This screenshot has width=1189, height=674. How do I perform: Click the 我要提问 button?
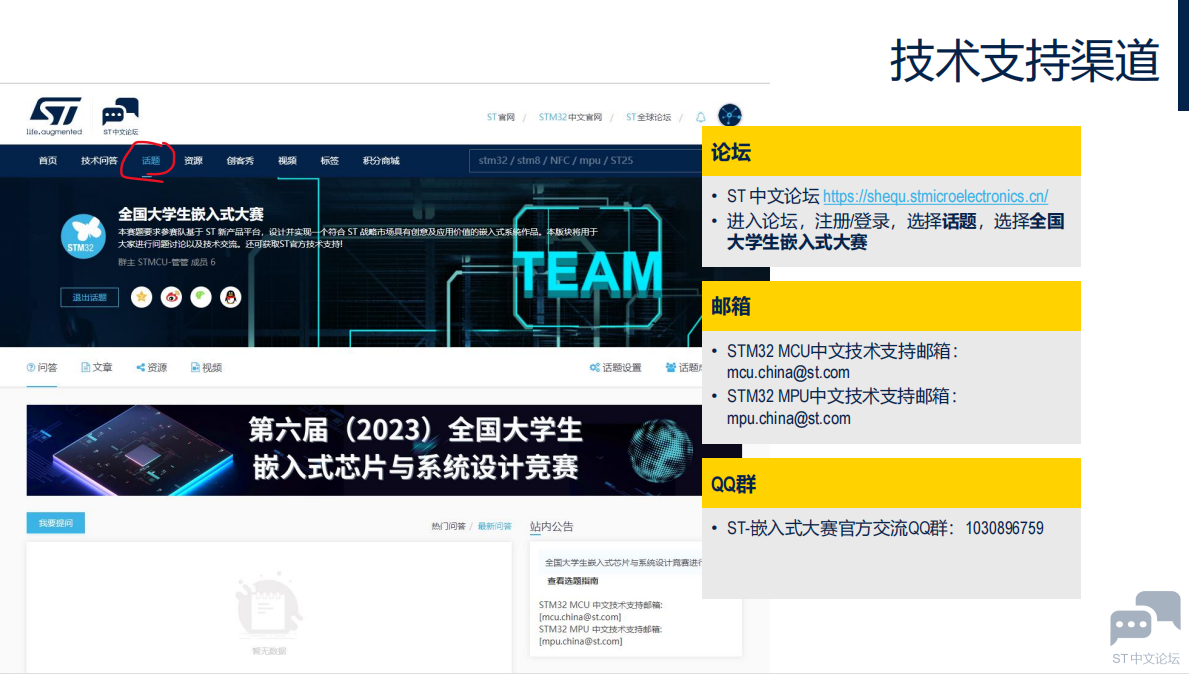tap(55, 523)
